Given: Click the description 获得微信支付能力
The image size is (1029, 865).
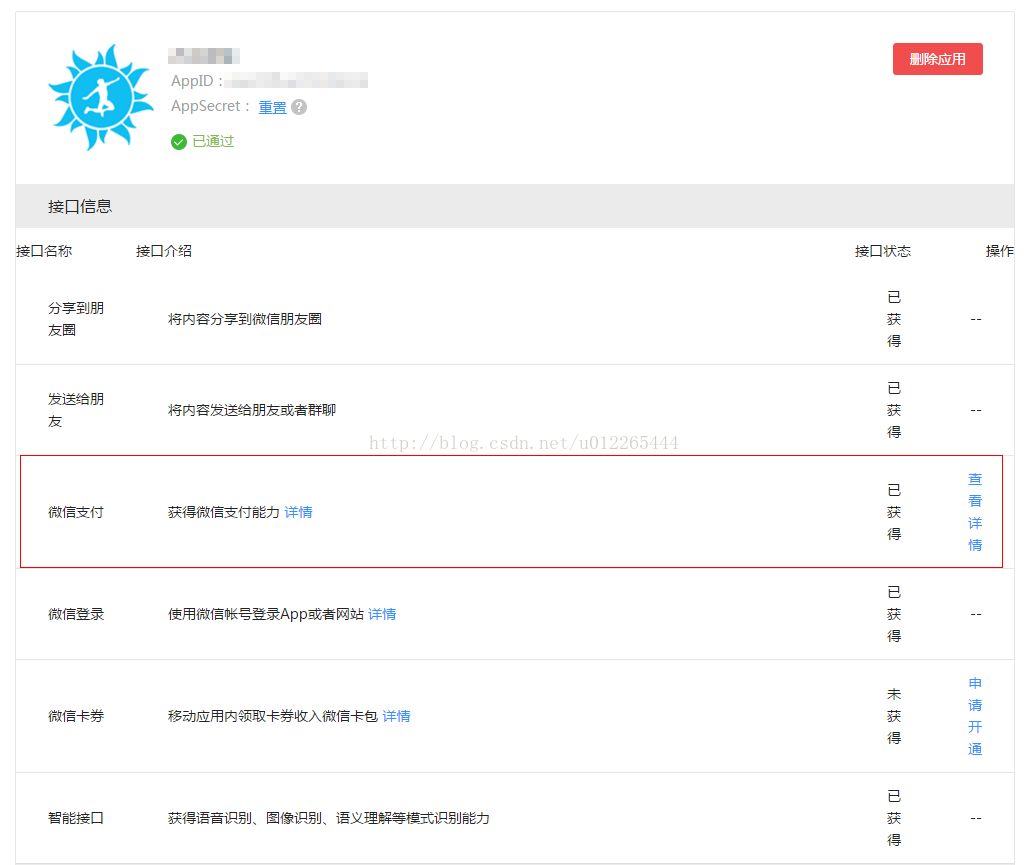Looking at the screenshot, I should pyautogui.click(x=224, y=512).
